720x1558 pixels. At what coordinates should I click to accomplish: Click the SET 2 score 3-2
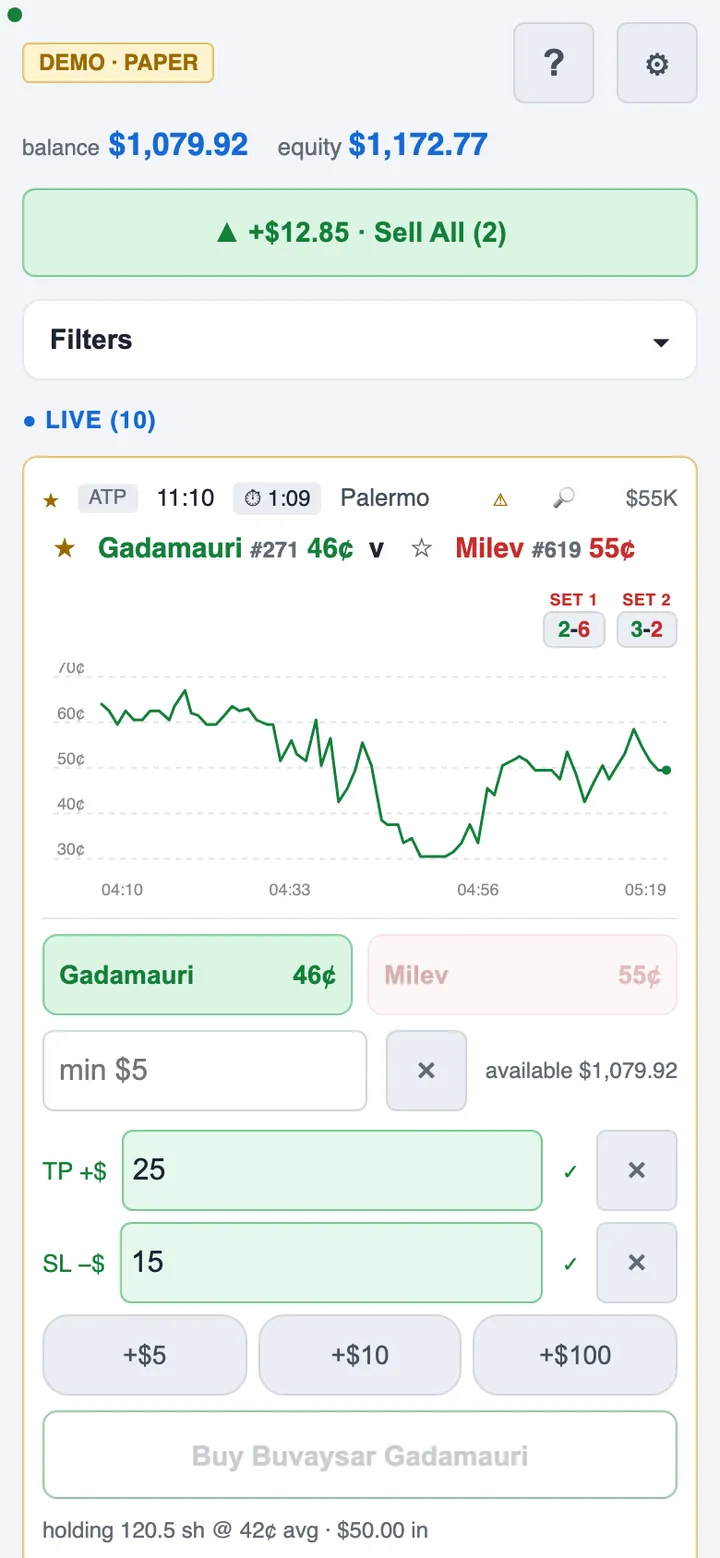tap(647, 630)
